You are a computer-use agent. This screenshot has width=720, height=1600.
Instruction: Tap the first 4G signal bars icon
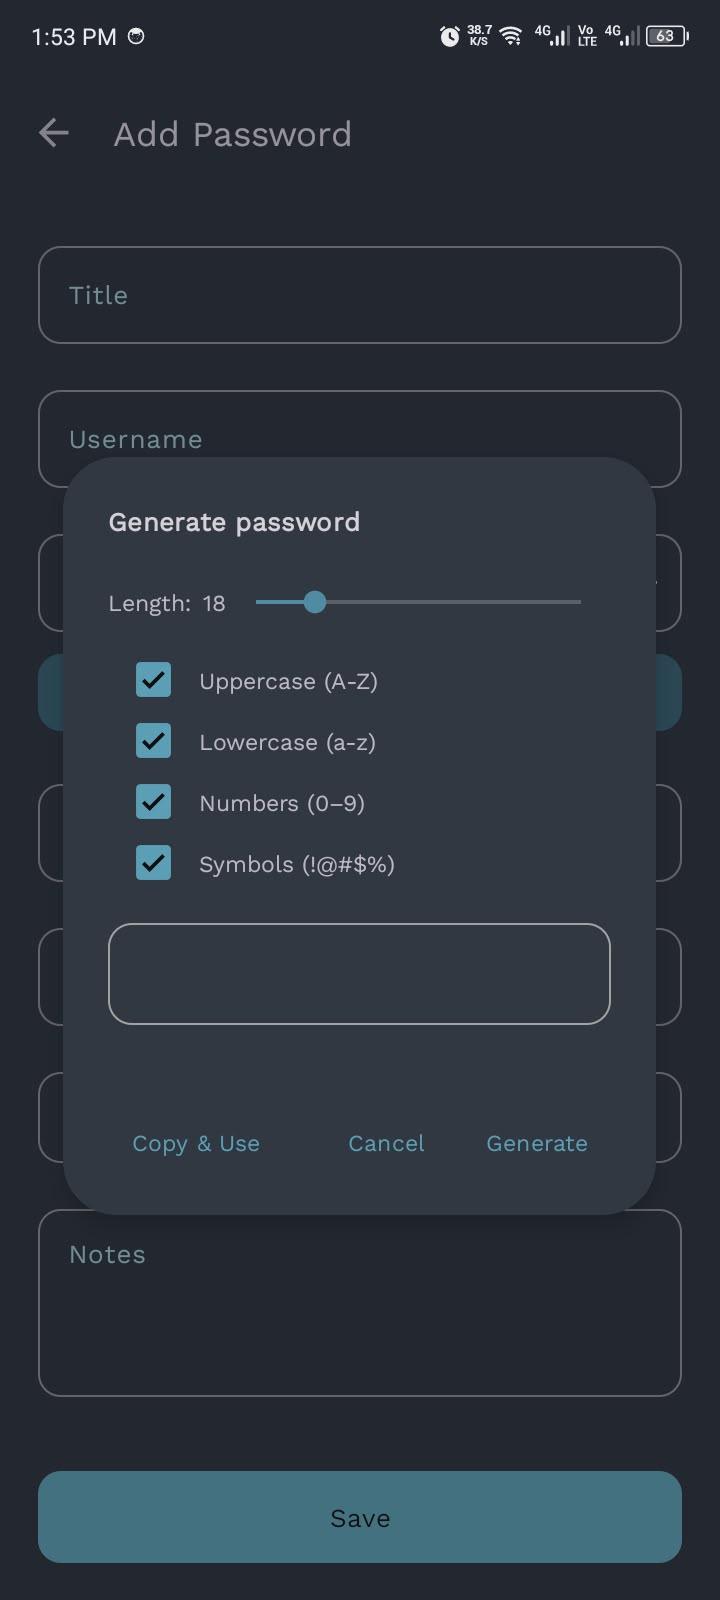tap(552, 36)
